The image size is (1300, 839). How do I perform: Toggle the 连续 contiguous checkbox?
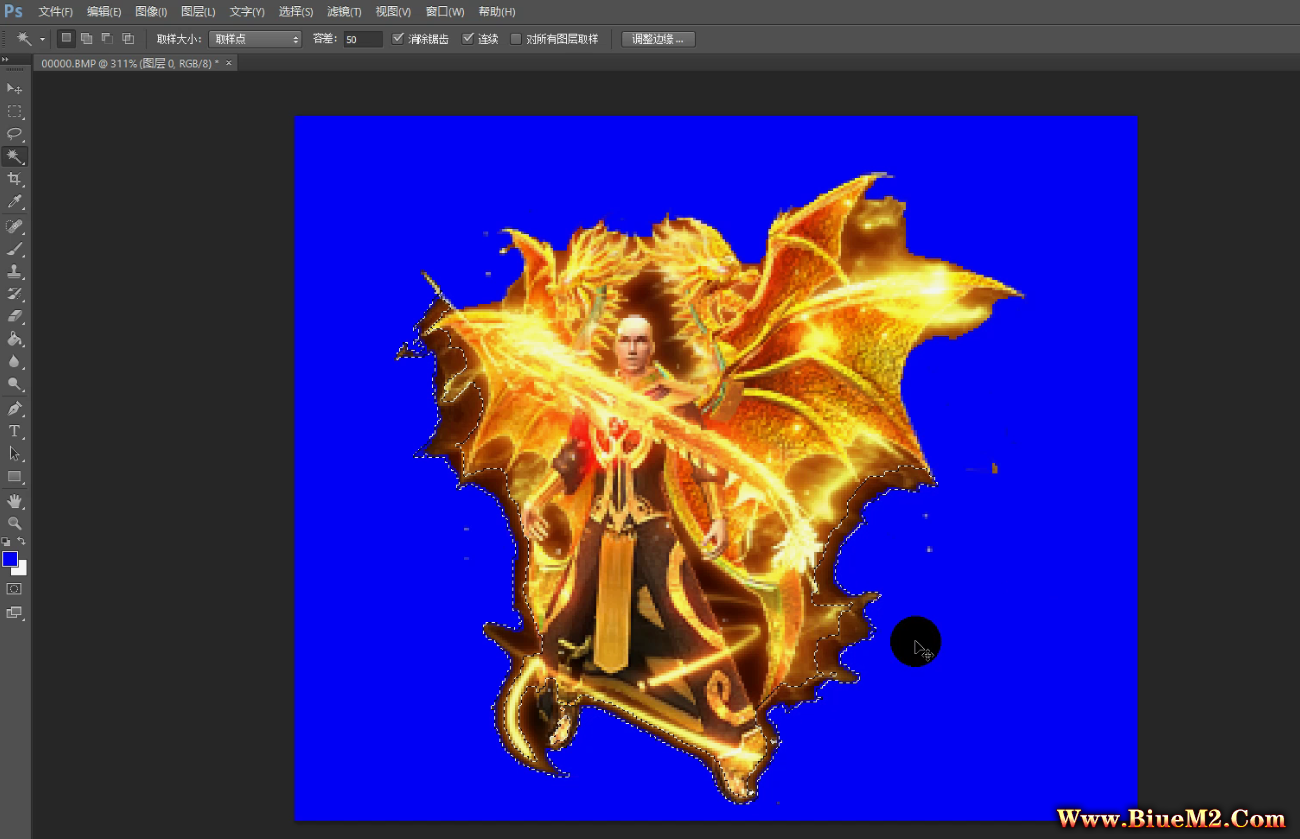(x=467, y=39)
